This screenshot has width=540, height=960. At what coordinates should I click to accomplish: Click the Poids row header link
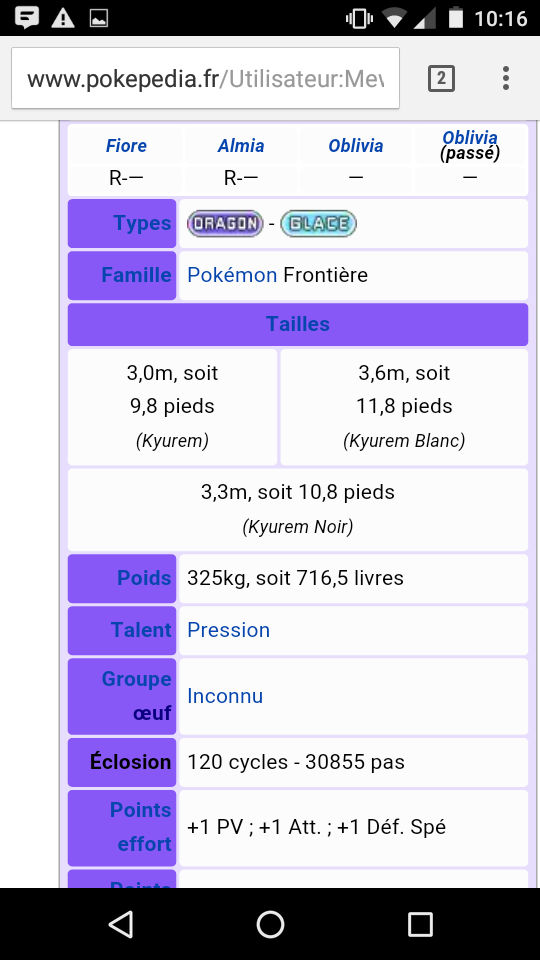144,577
